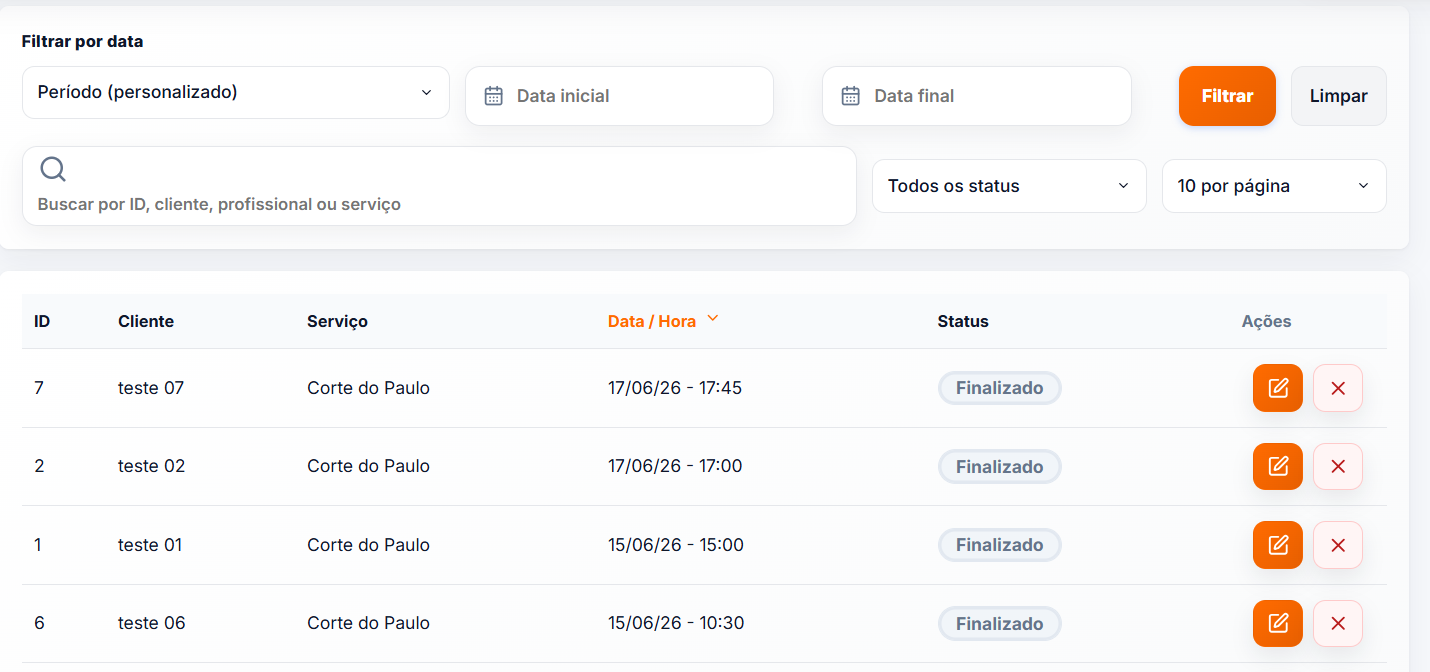Click date 15/06/26 - 10:30

[x=676, y=623]
